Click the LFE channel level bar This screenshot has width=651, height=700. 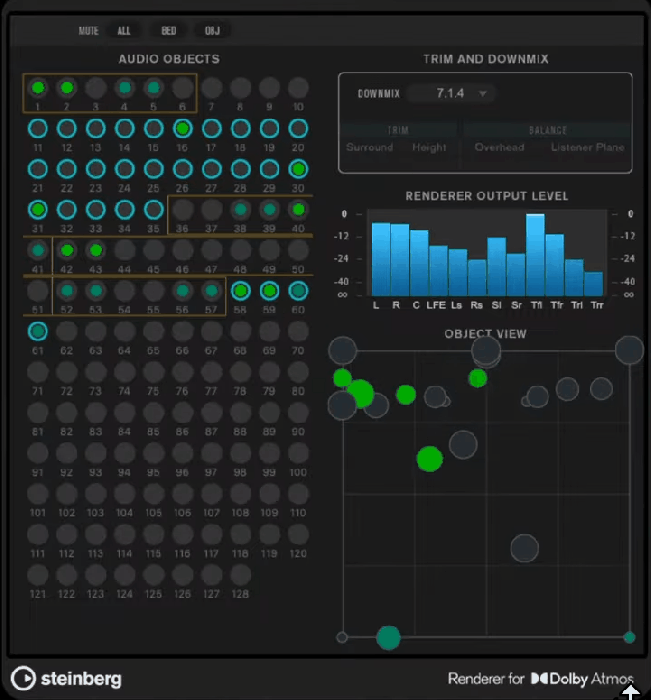pyautogui.click(x=438, y=270)
